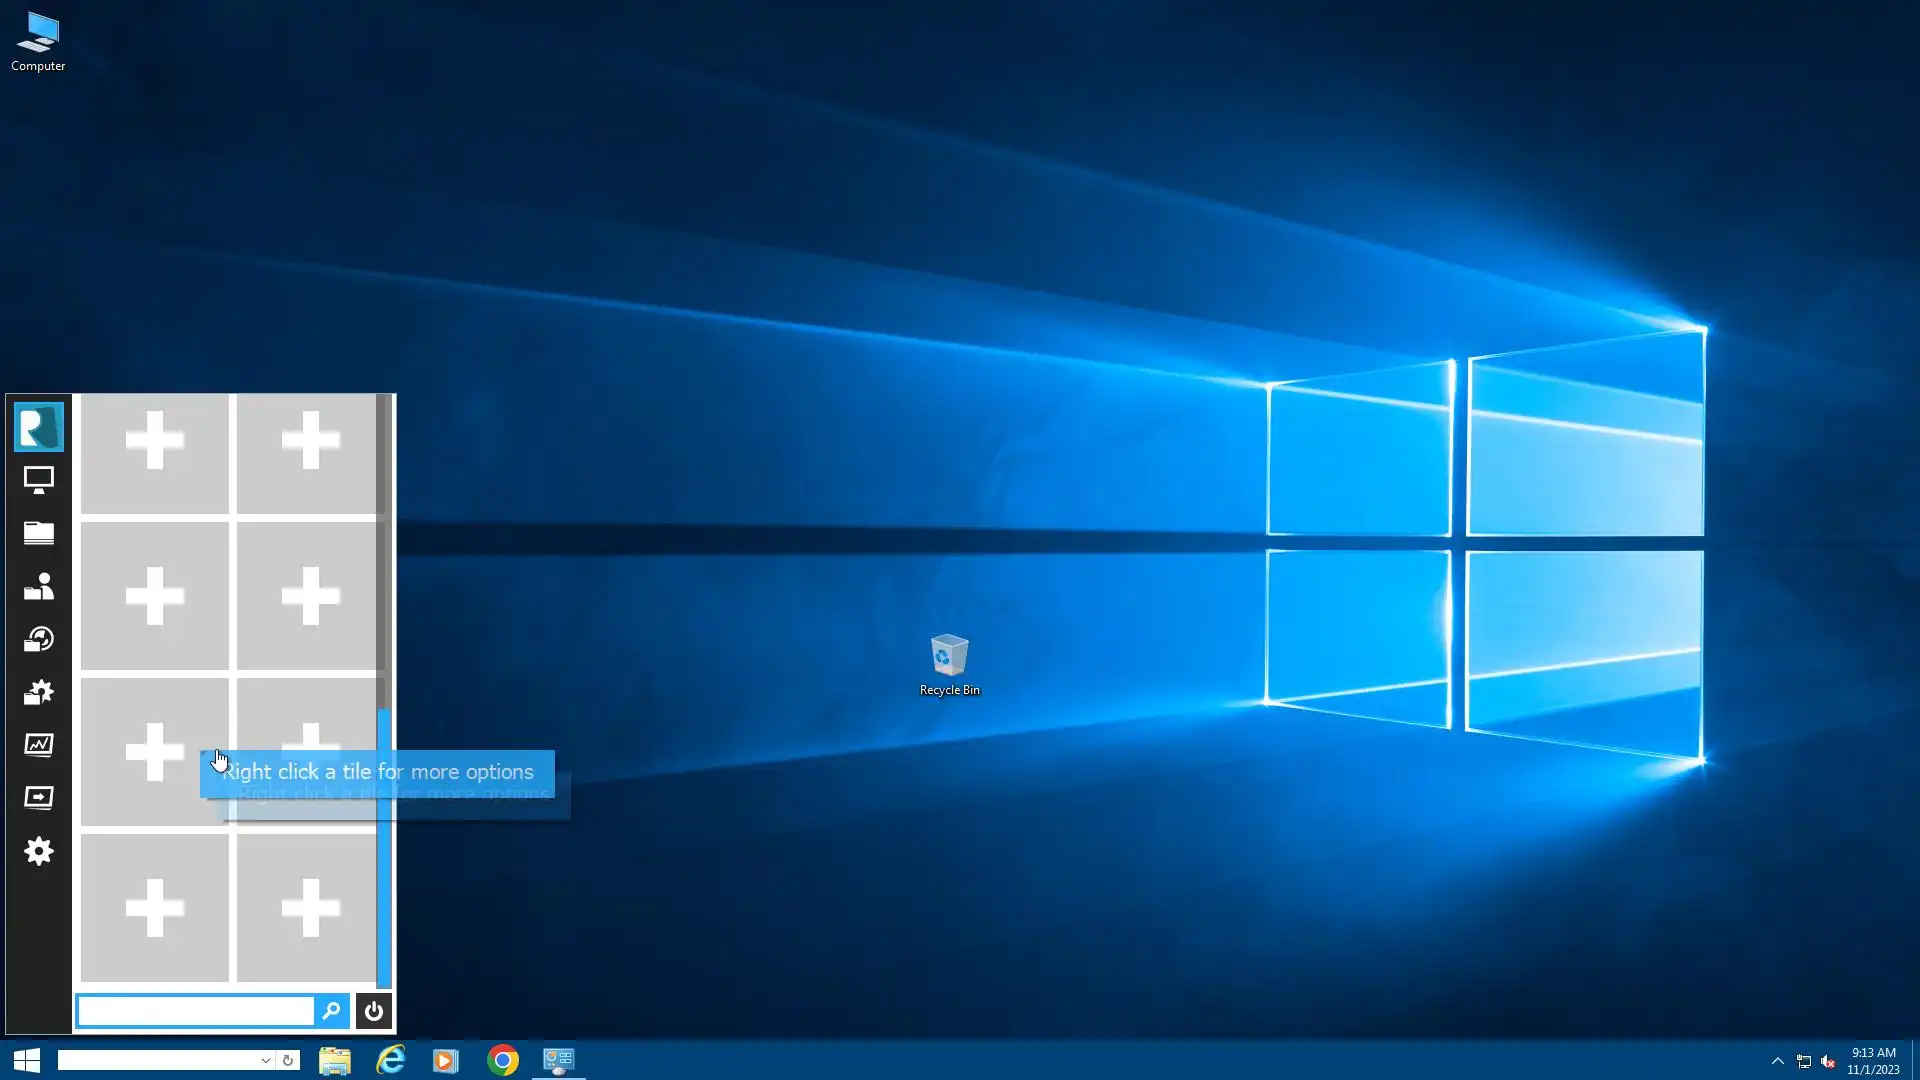Open the folder icon in the menu sidebar
Image resolution: width=1920 pixels, height=1080 pixels.
click(38, 533)
